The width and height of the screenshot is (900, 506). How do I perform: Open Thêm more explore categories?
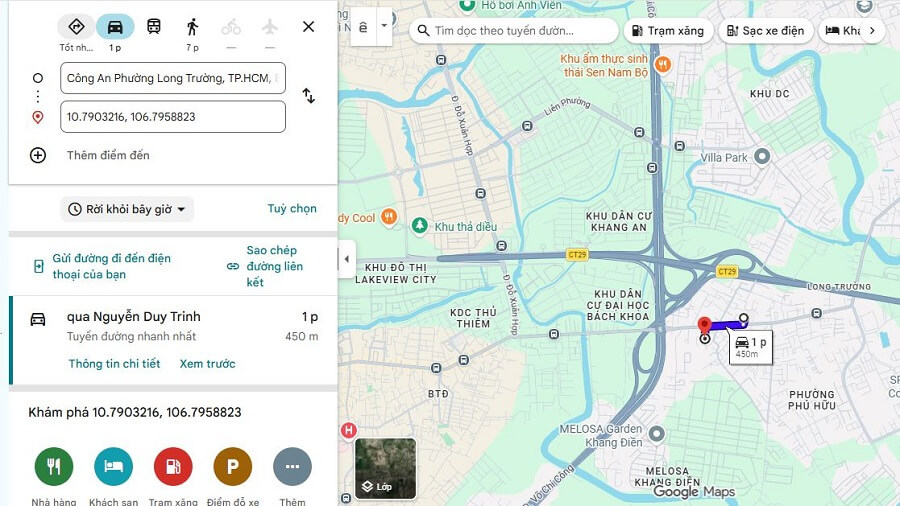[292, 466]
